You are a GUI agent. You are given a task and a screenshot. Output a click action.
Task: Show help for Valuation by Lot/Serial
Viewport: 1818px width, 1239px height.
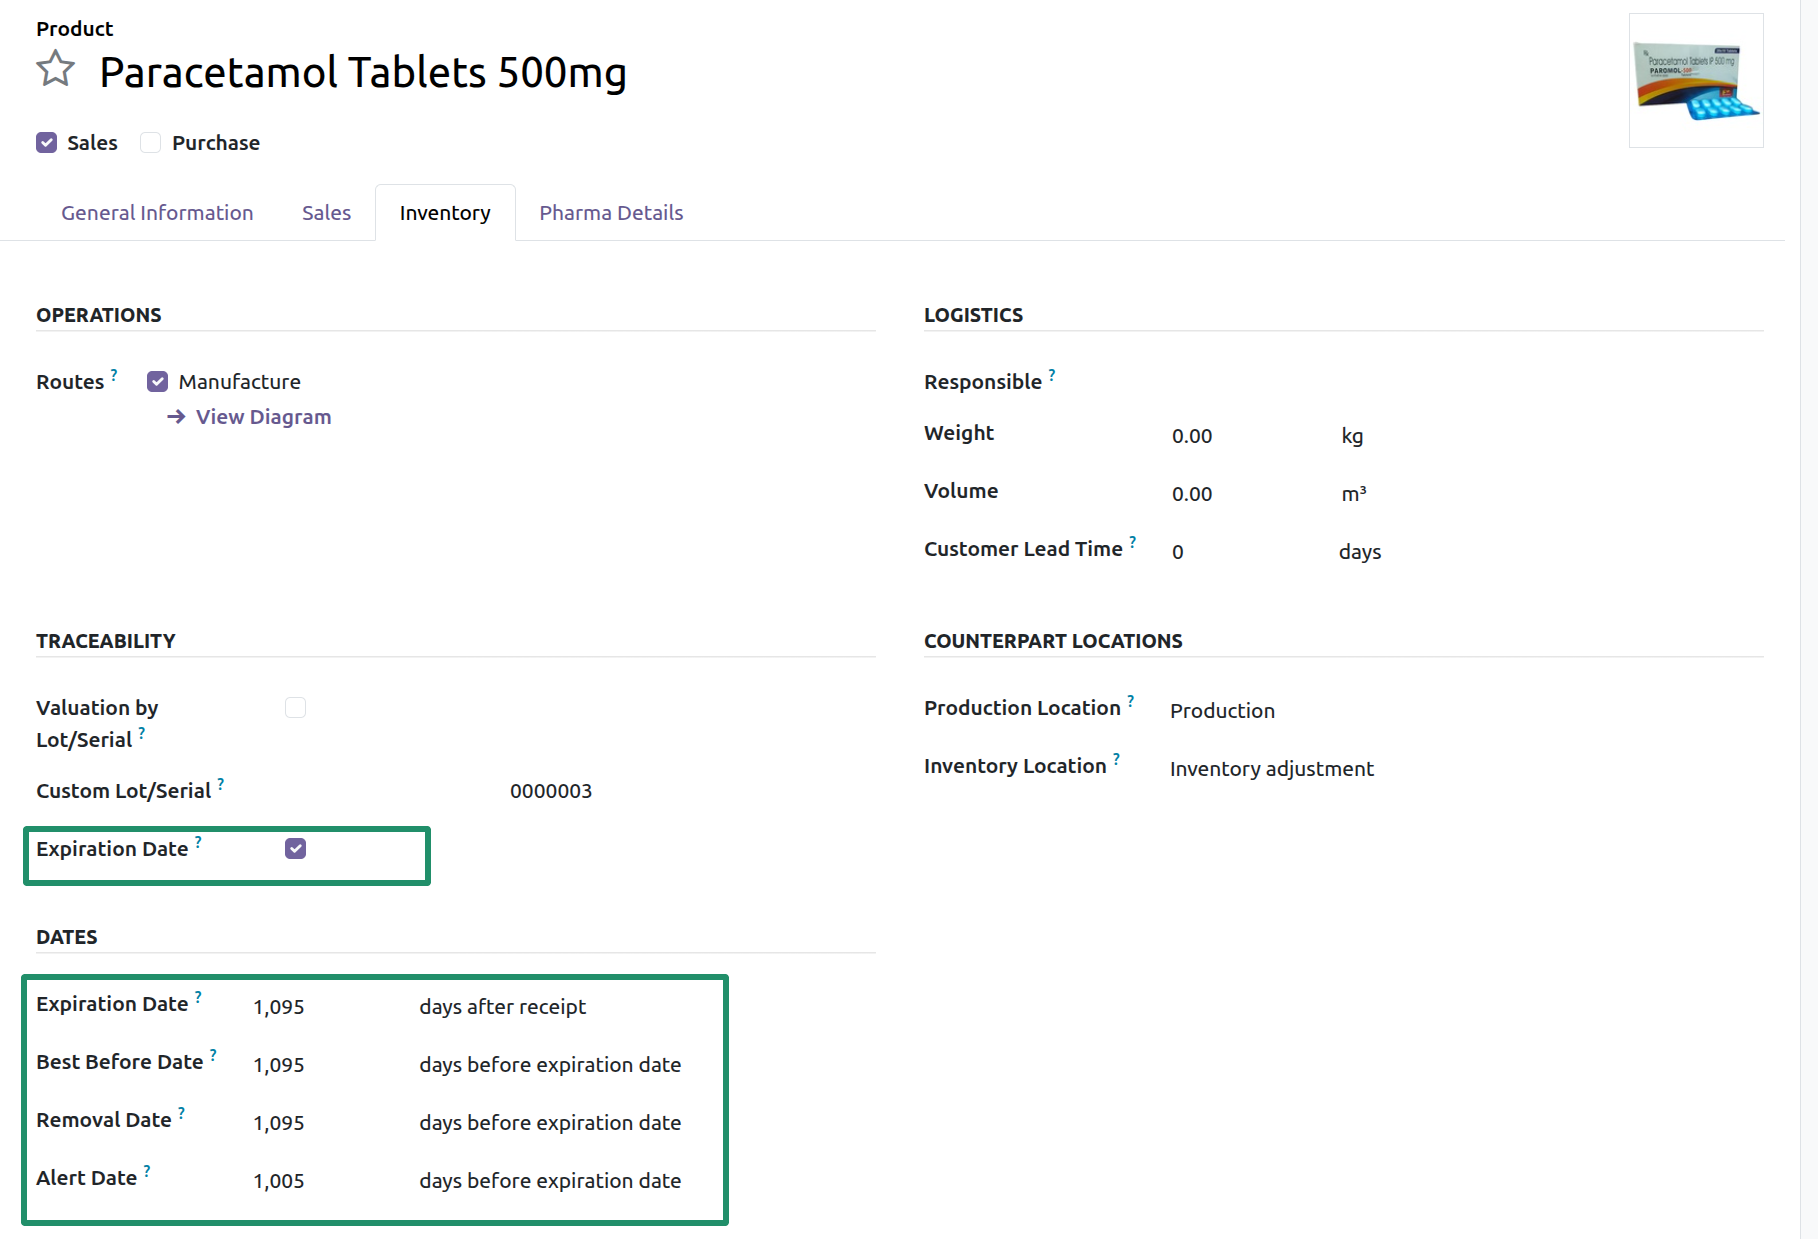(x=142, y=733)
